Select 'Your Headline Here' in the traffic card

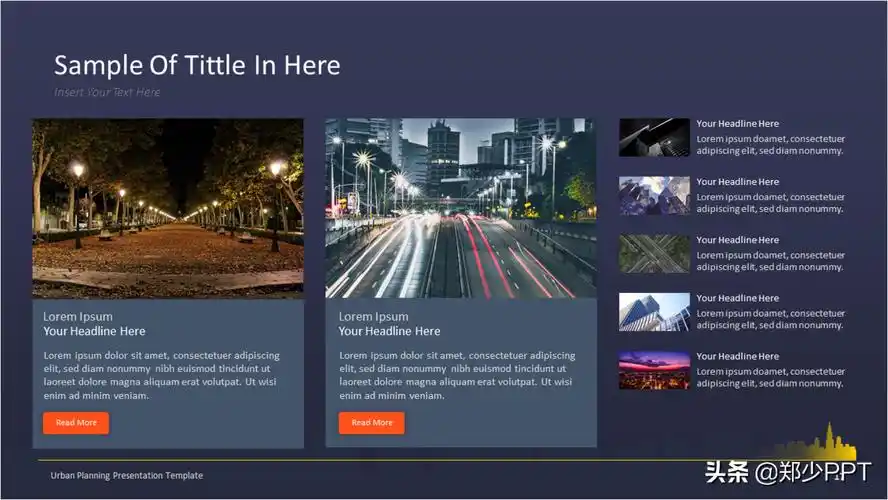pos(389,331)
